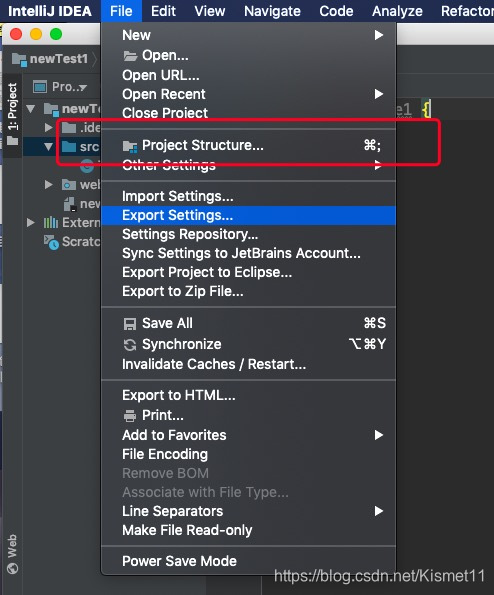Click the Save All floppy icon
Image resolution: width=494 pixels, height=595 pixels.
[x=130, y=324]
